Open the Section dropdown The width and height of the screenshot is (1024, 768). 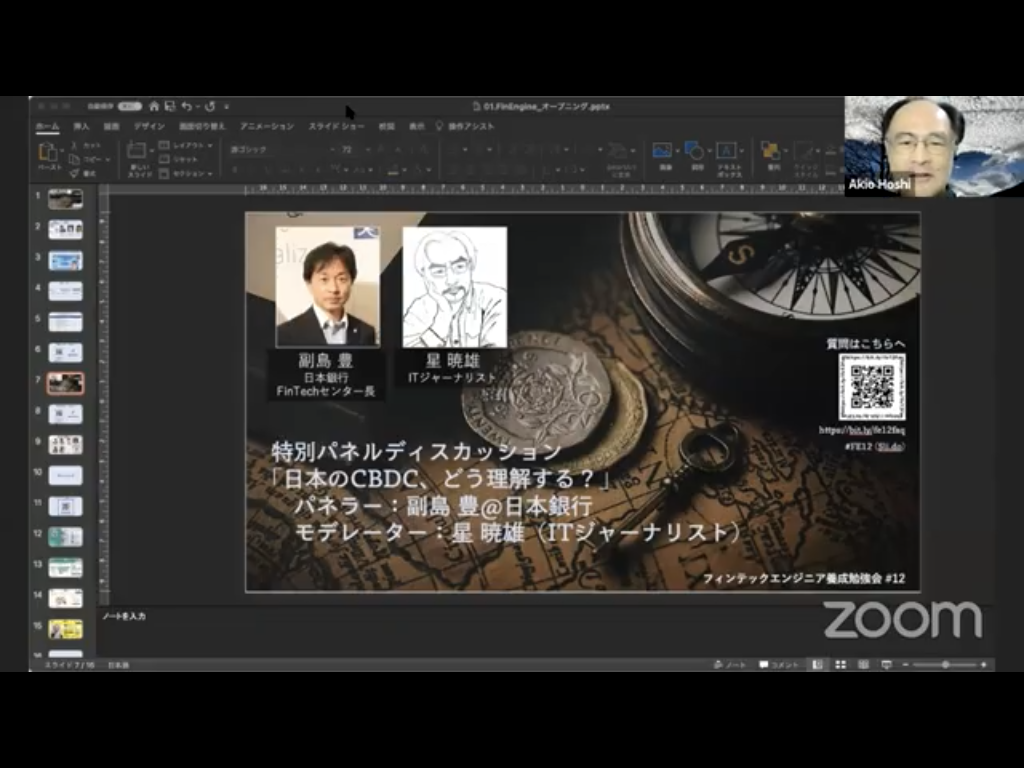click(x=187, y=174)
